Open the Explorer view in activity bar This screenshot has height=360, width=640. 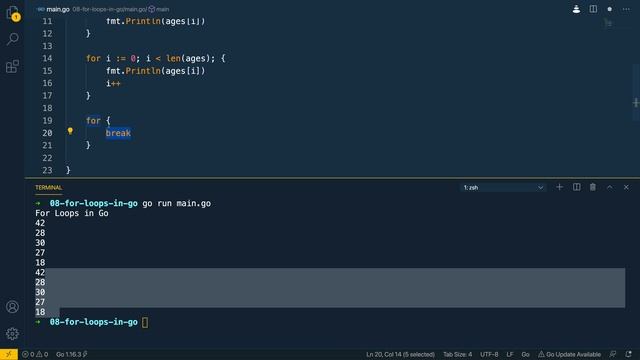[x=12, y=13]
